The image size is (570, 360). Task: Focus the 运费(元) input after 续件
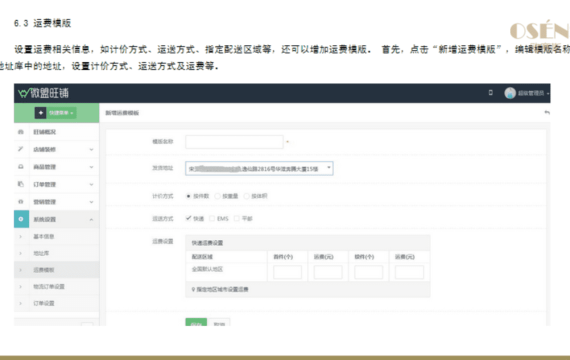pyautogui.click(x=409, y=272)
